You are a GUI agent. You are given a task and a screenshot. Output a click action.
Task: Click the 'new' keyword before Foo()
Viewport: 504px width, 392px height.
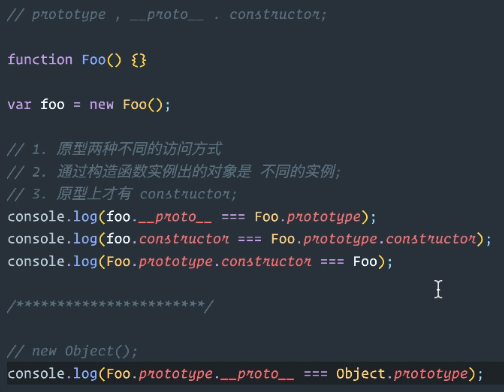coord(102,105)
